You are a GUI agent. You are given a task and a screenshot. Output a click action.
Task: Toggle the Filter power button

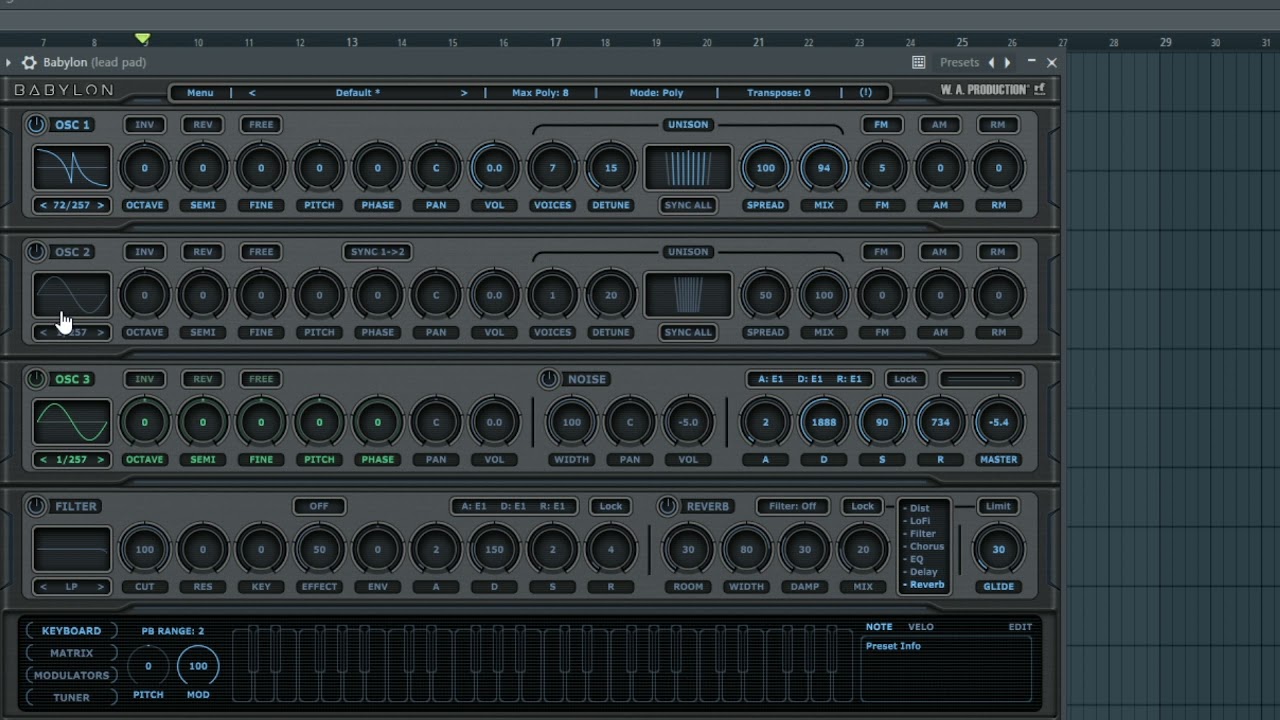click(x=36, y=506)
